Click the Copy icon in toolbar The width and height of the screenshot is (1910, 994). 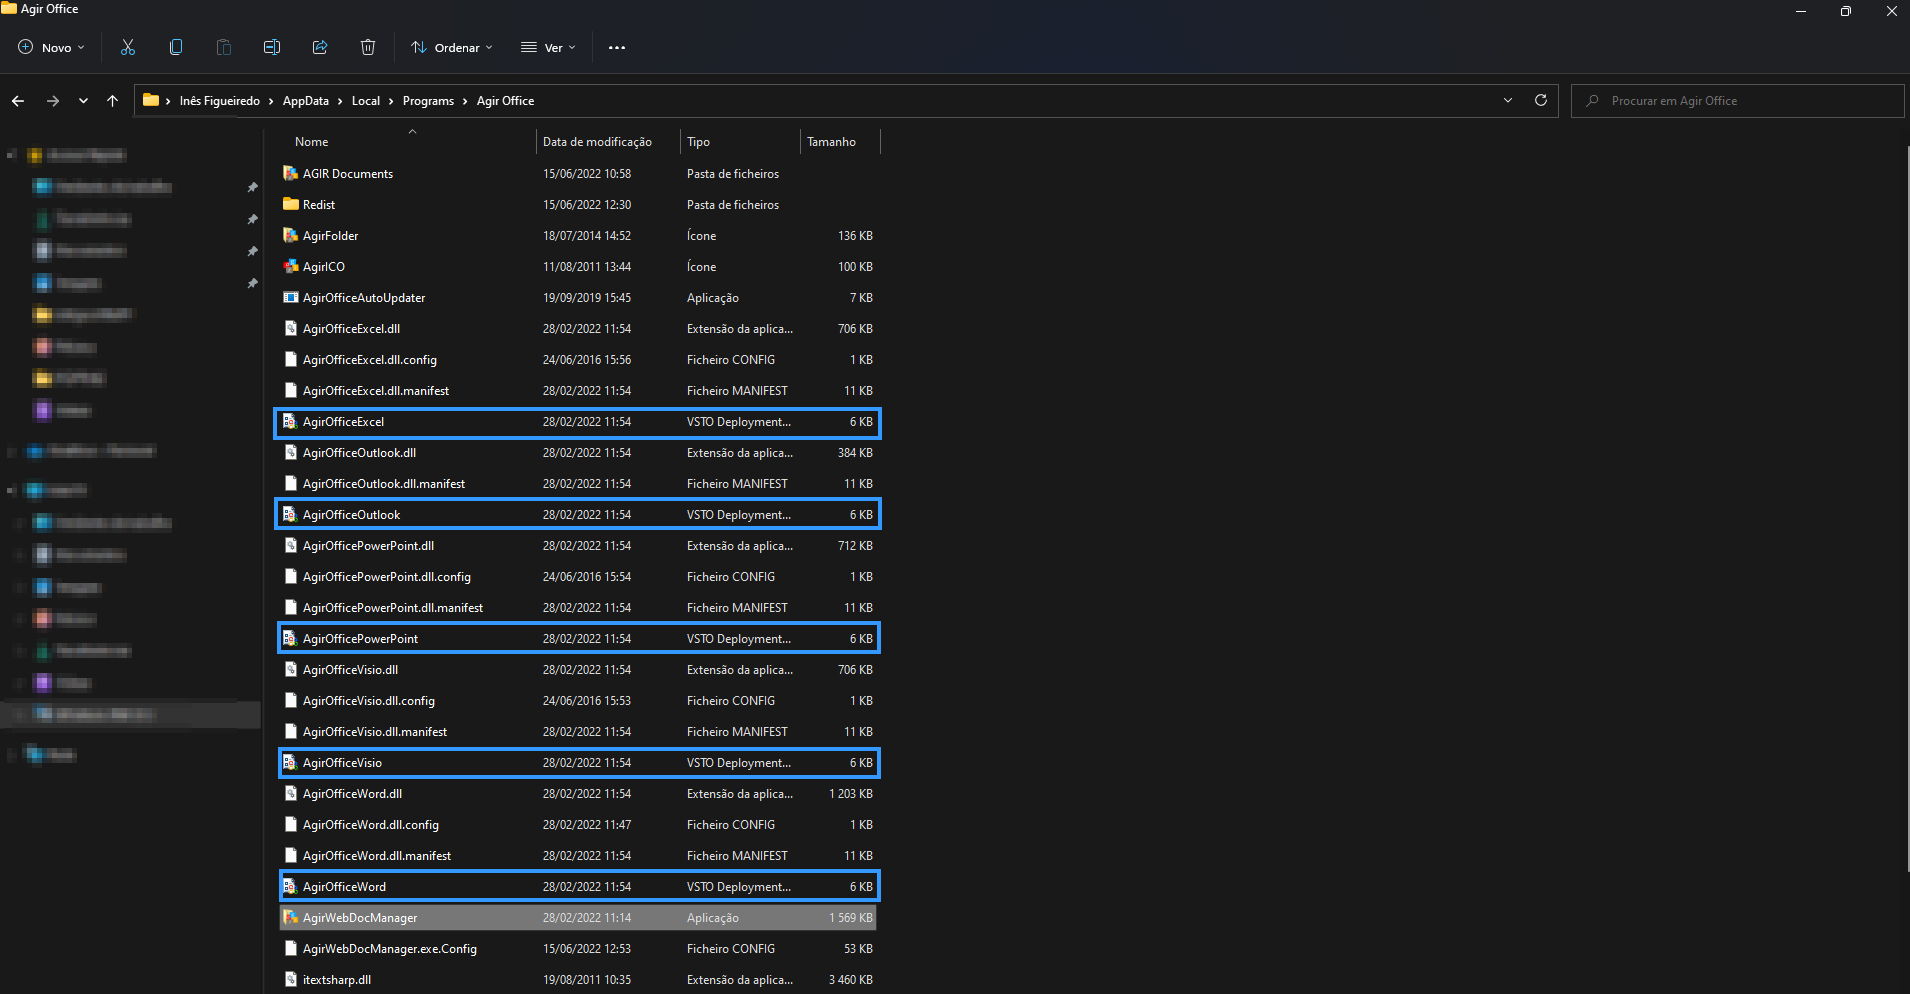tap(176, 47)
